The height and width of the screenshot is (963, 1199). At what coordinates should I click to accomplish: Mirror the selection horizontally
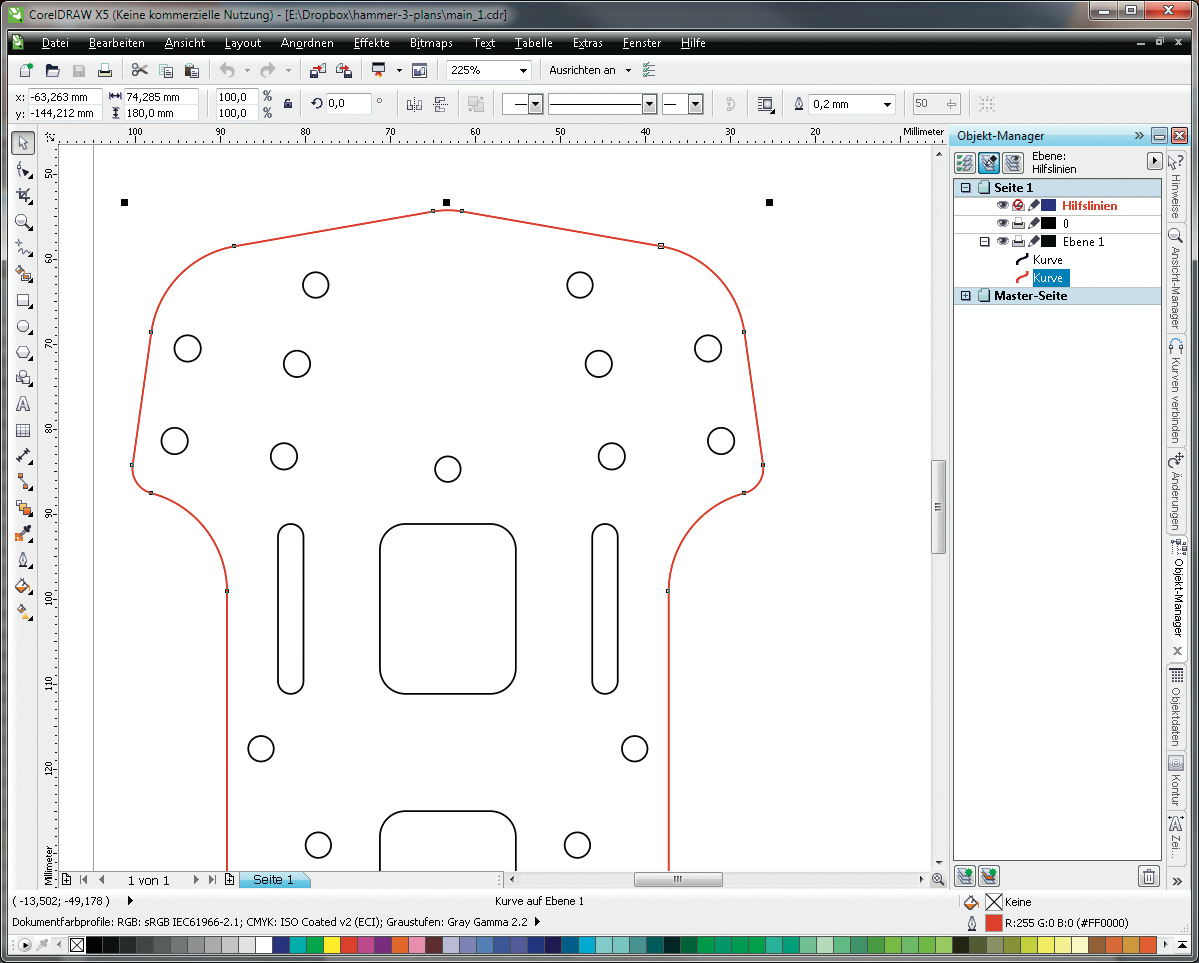(414, 104)
